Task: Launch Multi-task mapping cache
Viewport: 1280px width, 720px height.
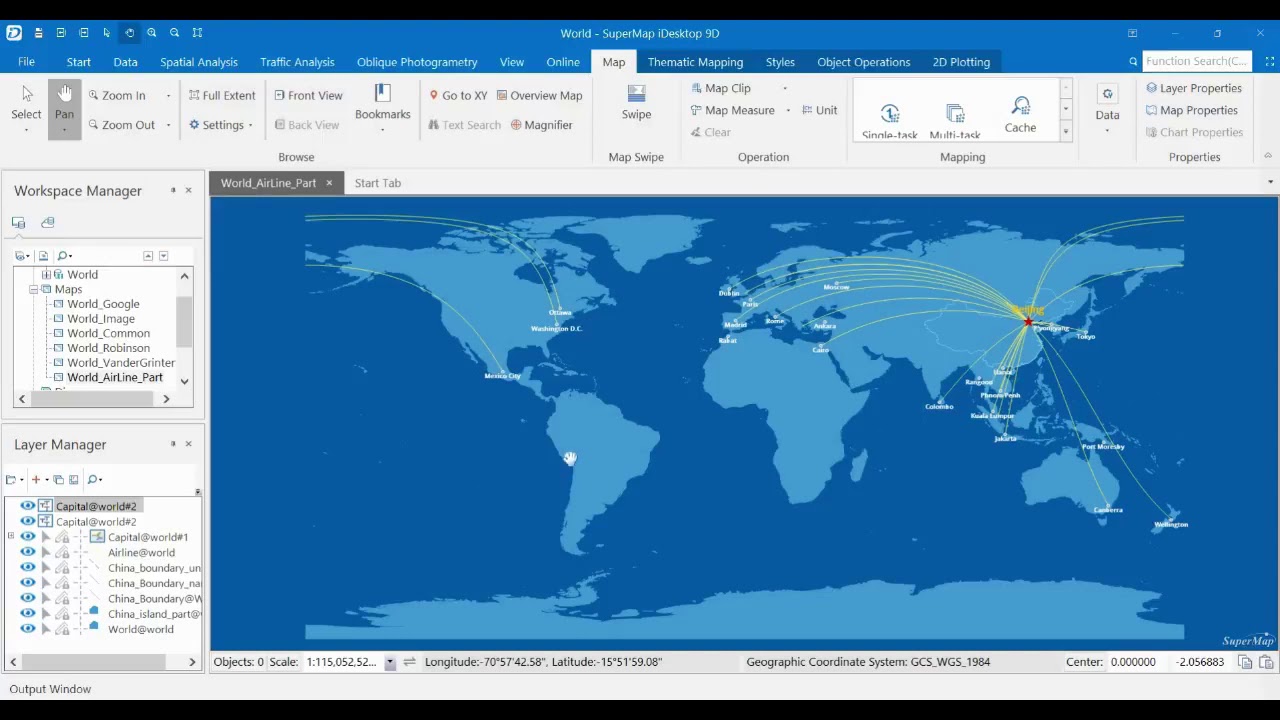Action: (x=955, y=120)
